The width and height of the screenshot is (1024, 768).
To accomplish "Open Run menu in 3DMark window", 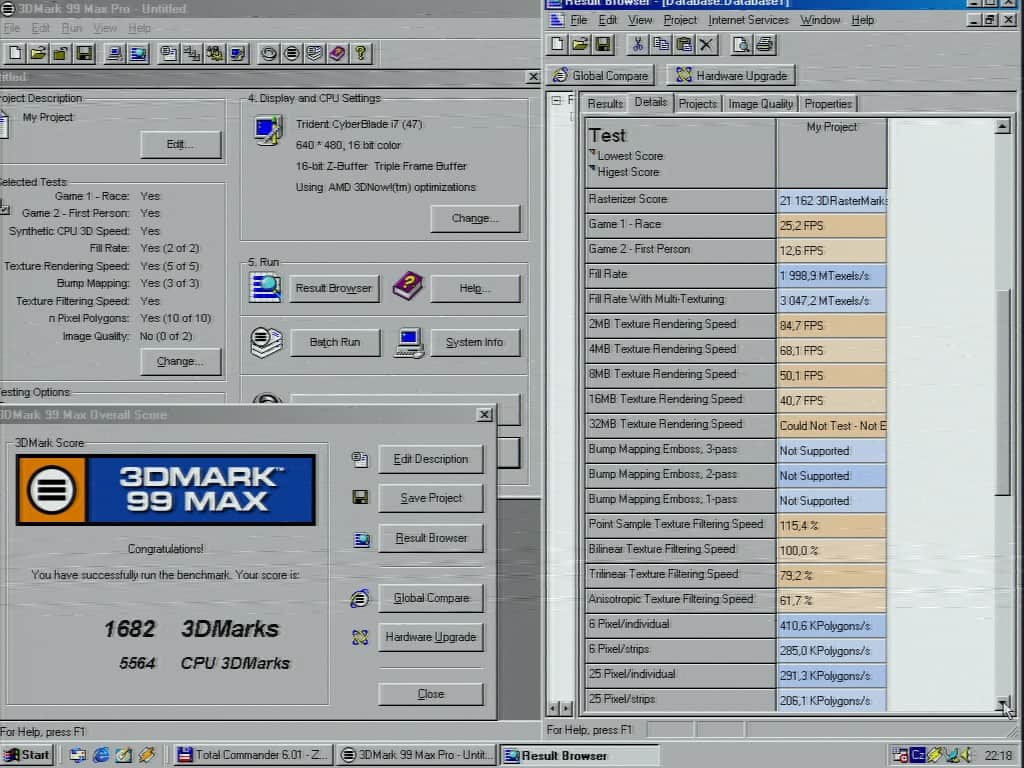I will pyautogui.click(x=72, y=28).
